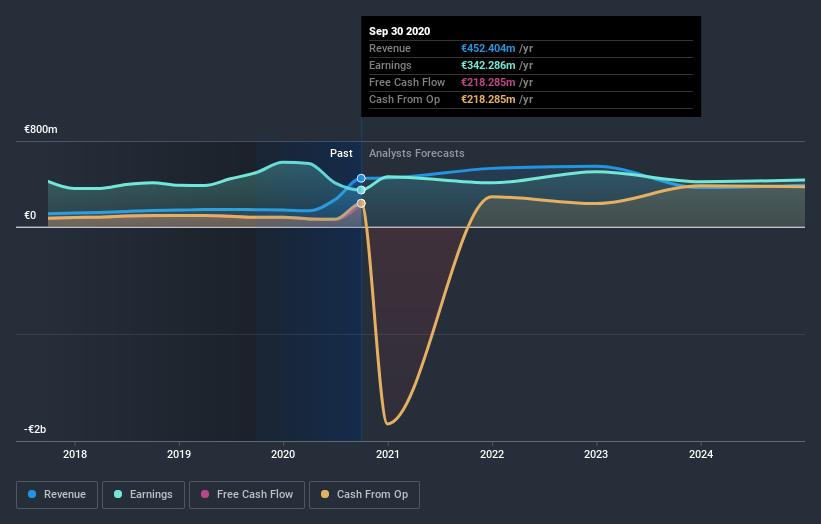821x524 pixels.
Task: Click the teal Earnings data point marker
Action: point(361,190)
